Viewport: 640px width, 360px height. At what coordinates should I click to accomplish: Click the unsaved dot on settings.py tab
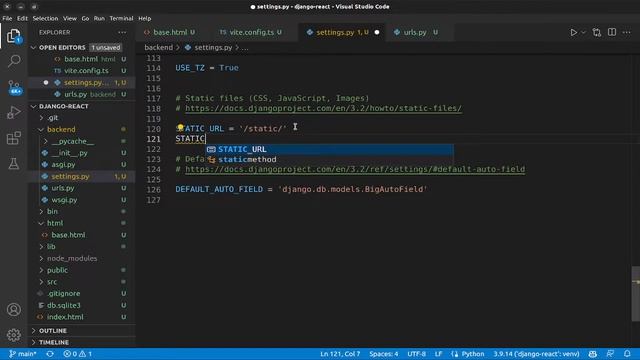377,32
